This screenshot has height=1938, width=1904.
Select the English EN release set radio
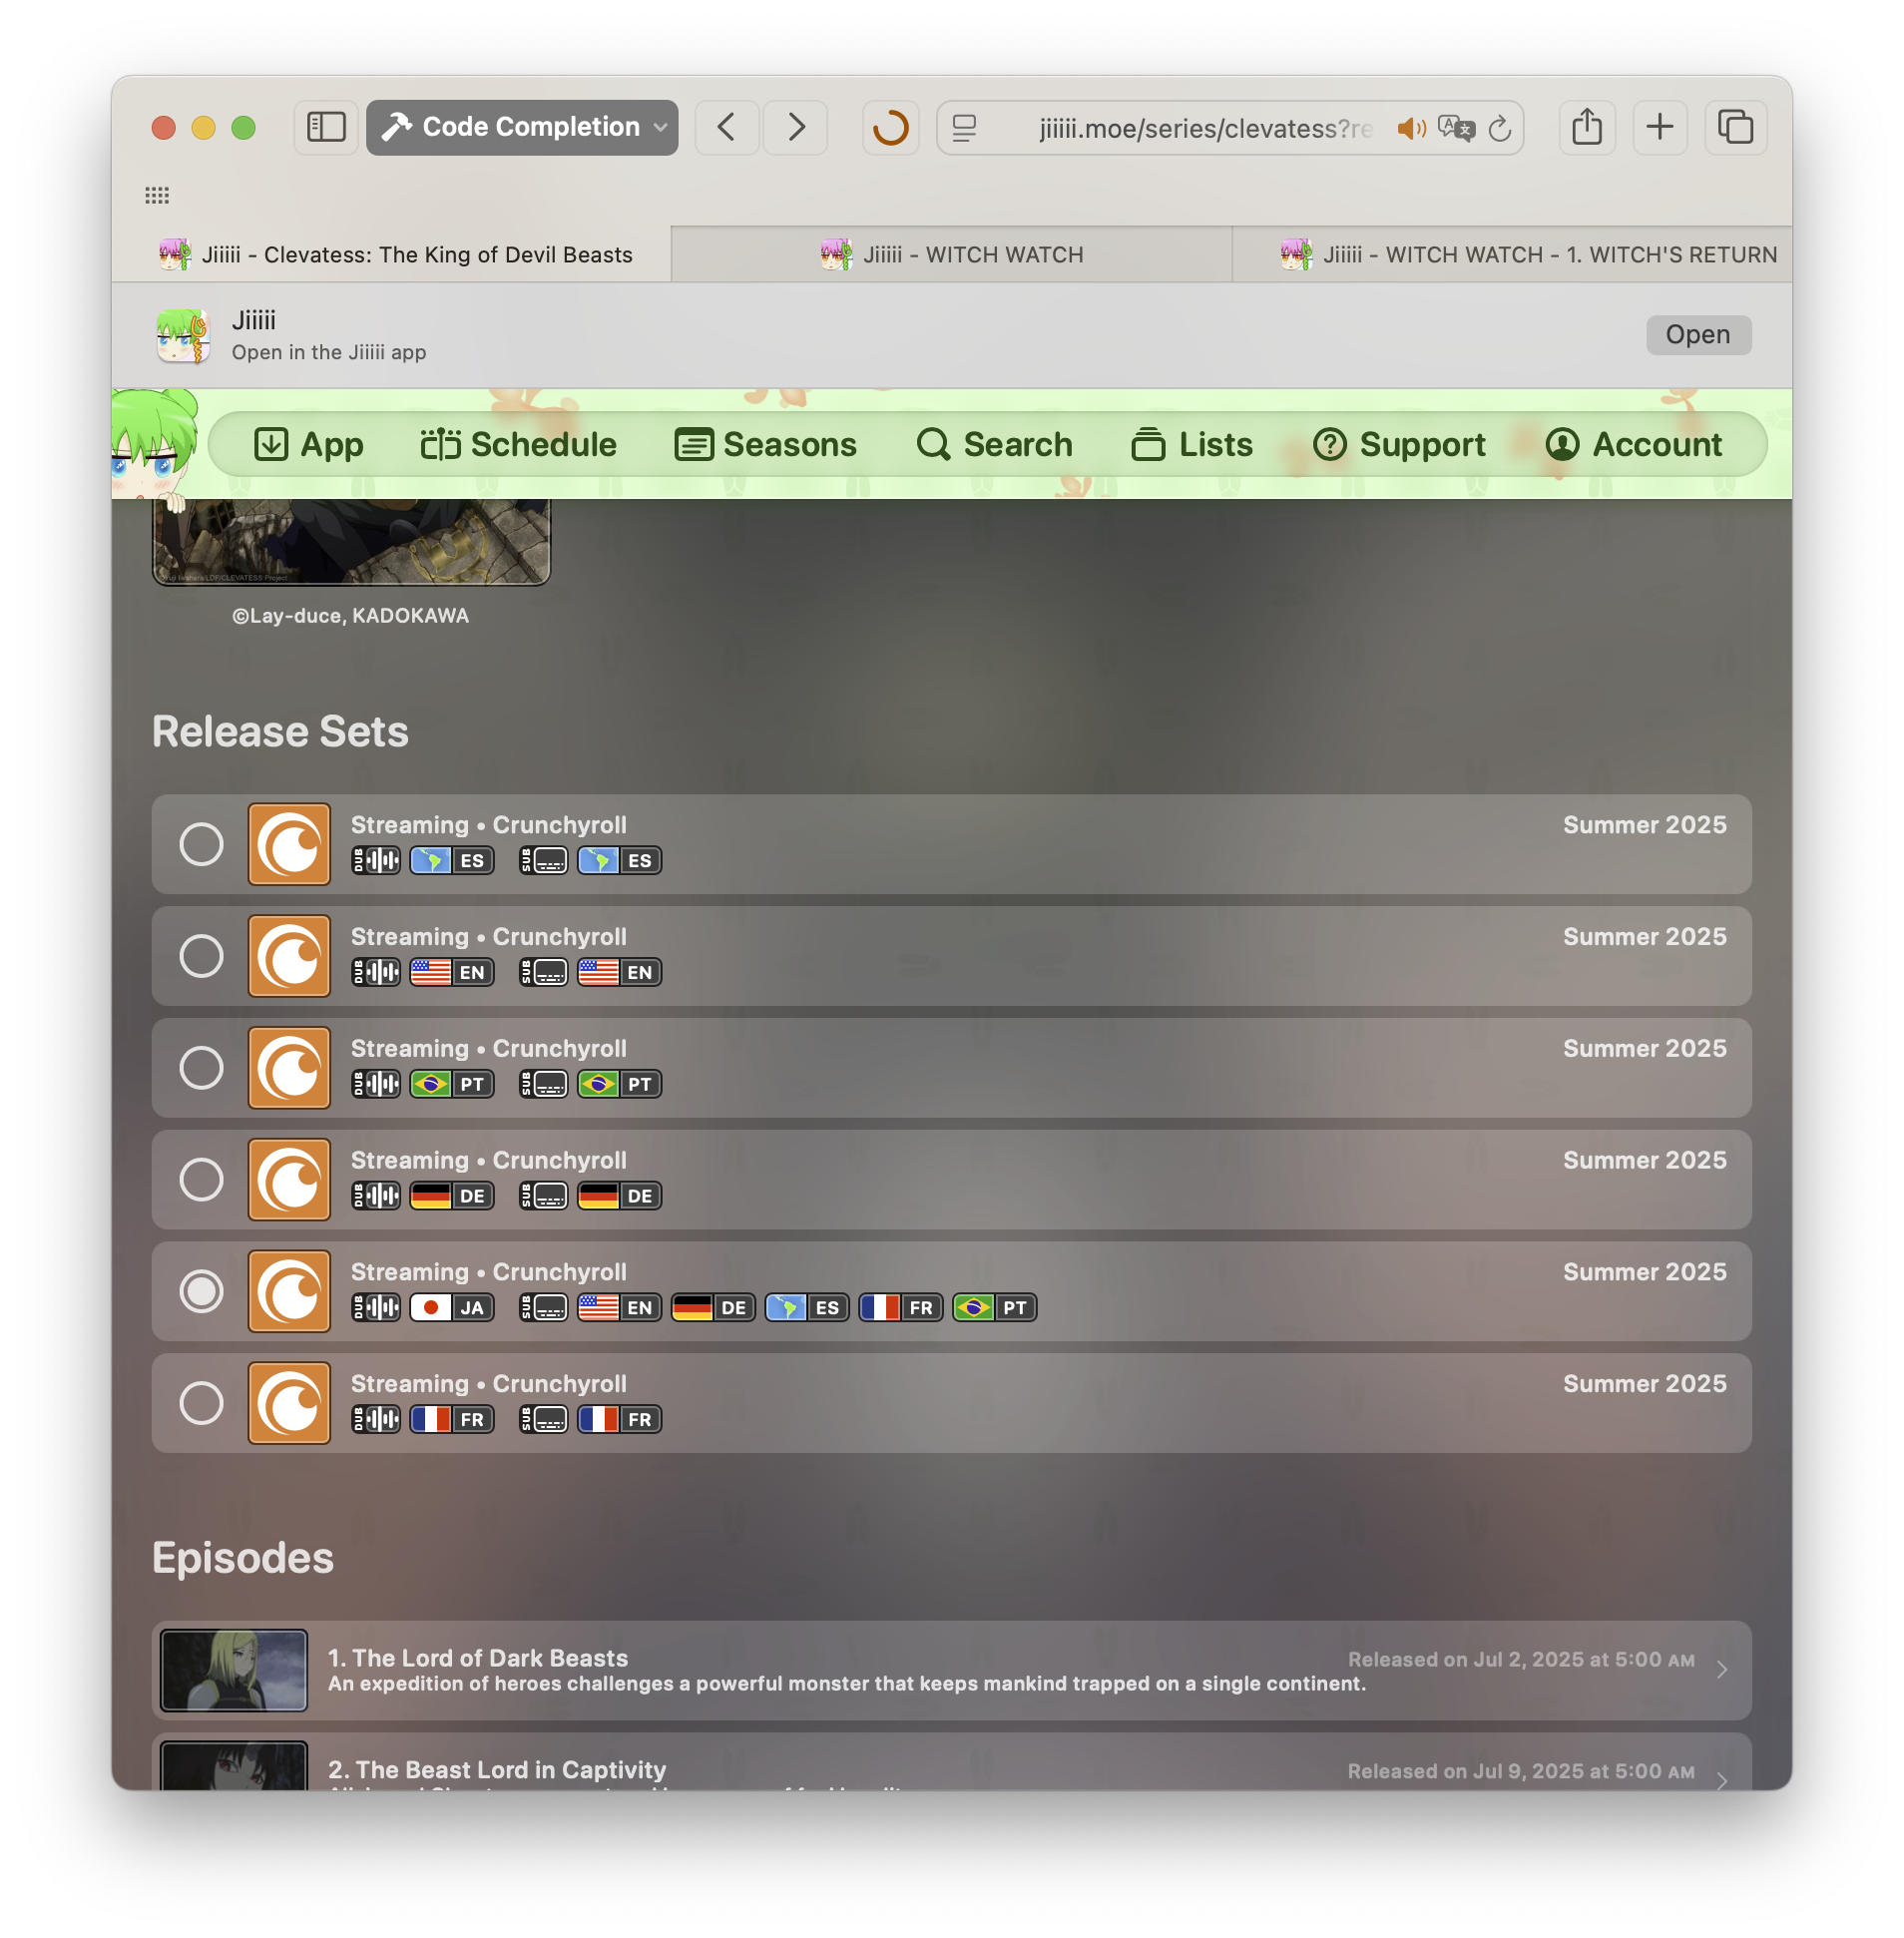tap(201, 956)
